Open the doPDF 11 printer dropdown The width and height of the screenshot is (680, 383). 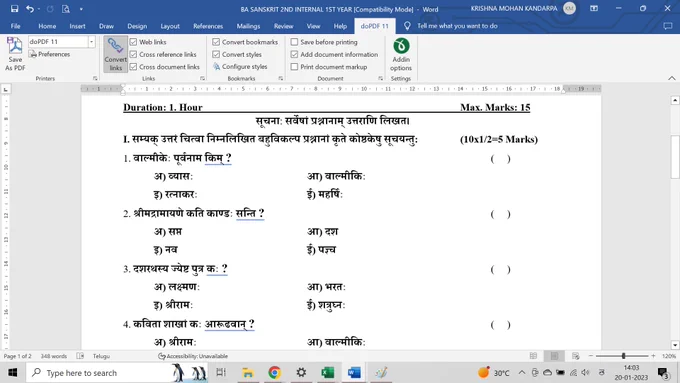pos(92,42)
